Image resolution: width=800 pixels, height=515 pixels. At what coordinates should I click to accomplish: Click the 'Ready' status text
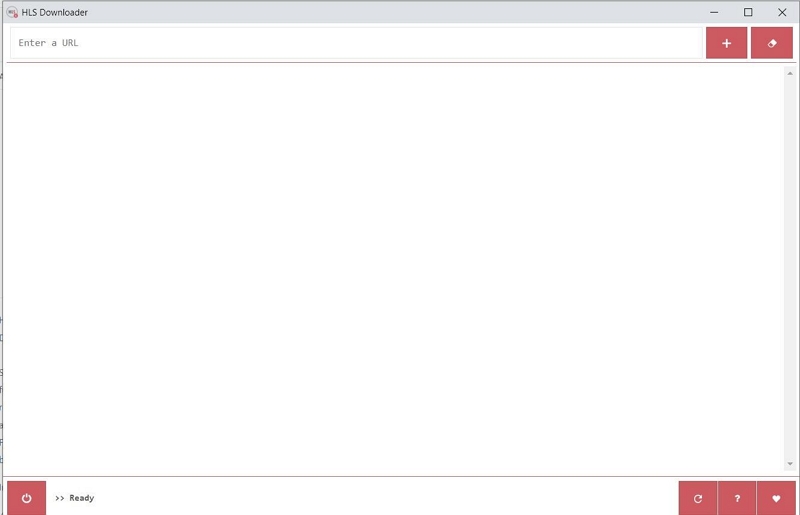pos(82,498)
